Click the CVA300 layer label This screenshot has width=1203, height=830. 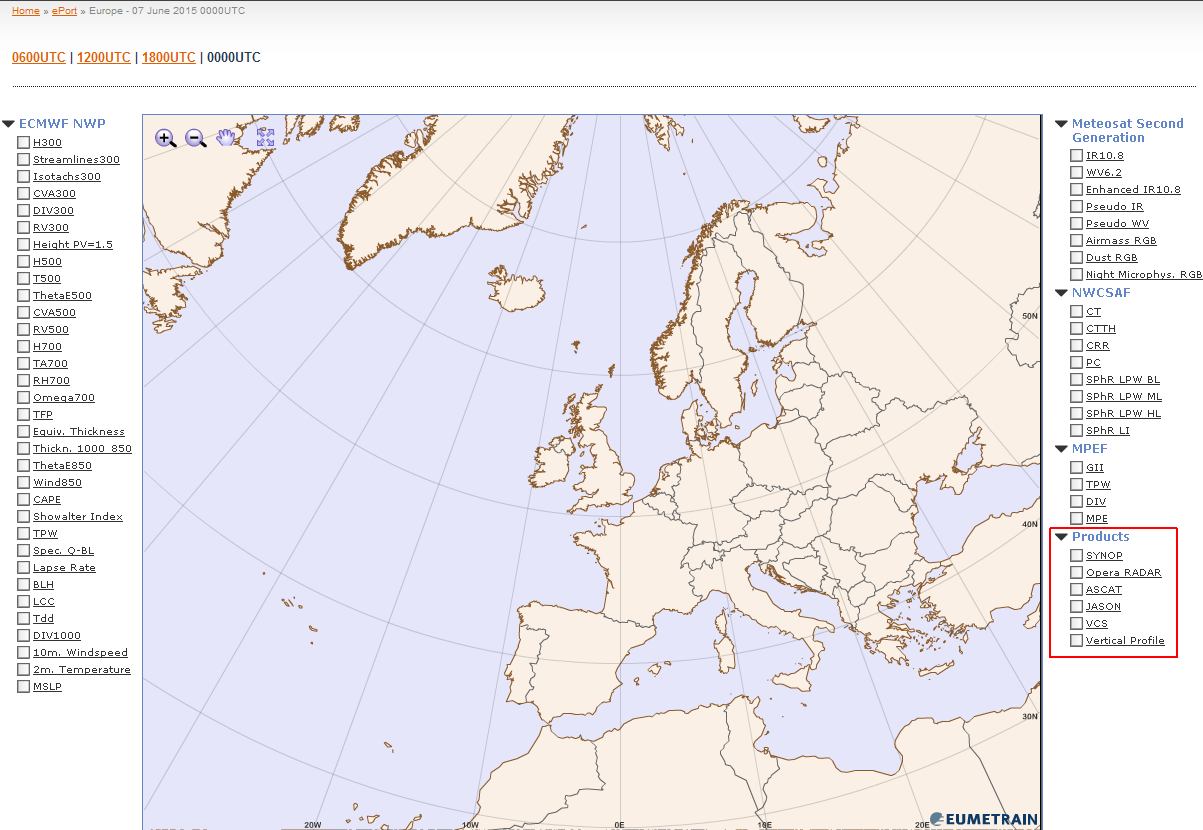pos(54,194)
